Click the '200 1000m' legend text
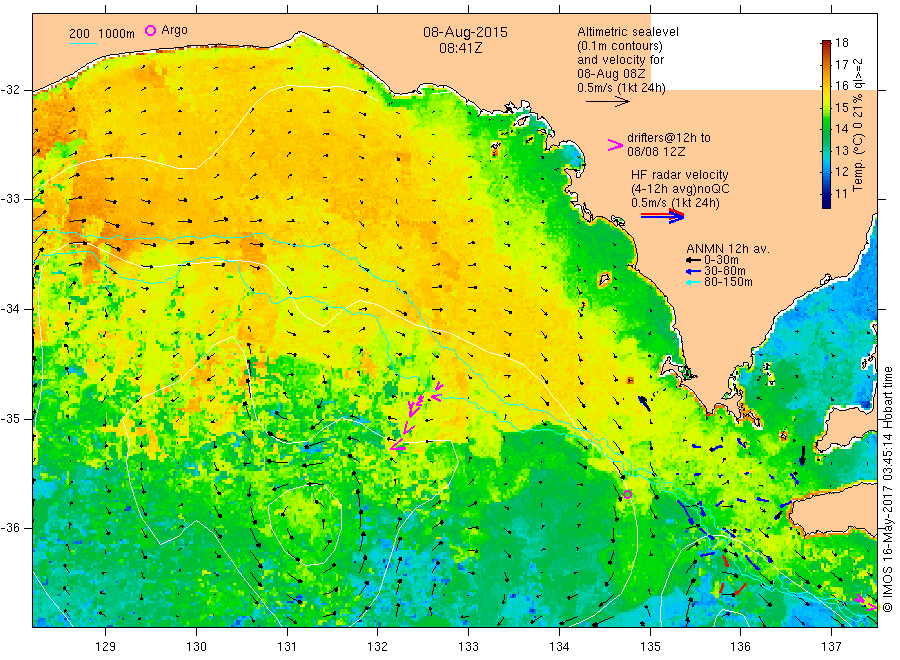900x660 pixels. click(102, 34)
